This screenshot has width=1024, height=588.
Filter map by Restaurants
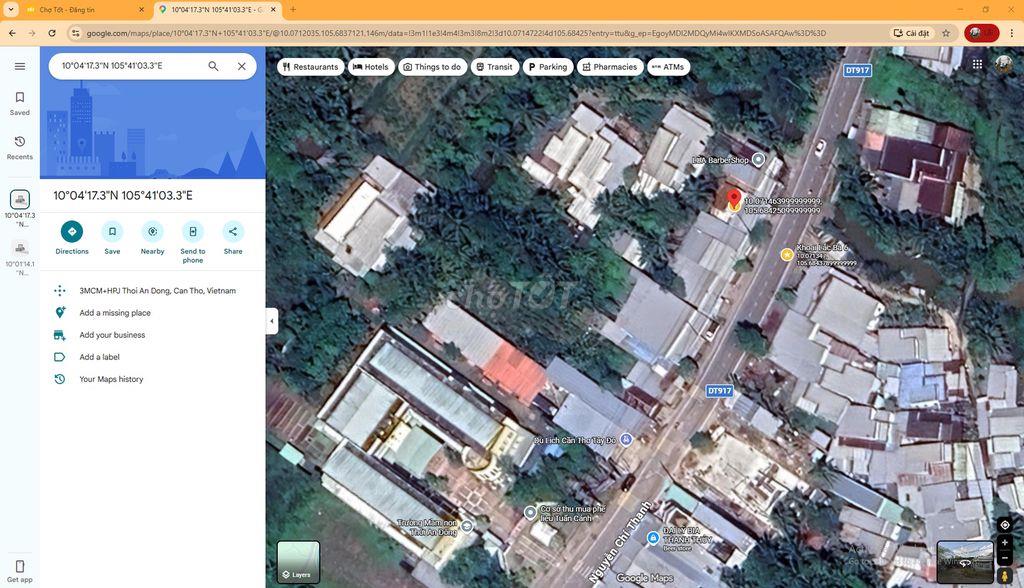[x=310, y=67]
